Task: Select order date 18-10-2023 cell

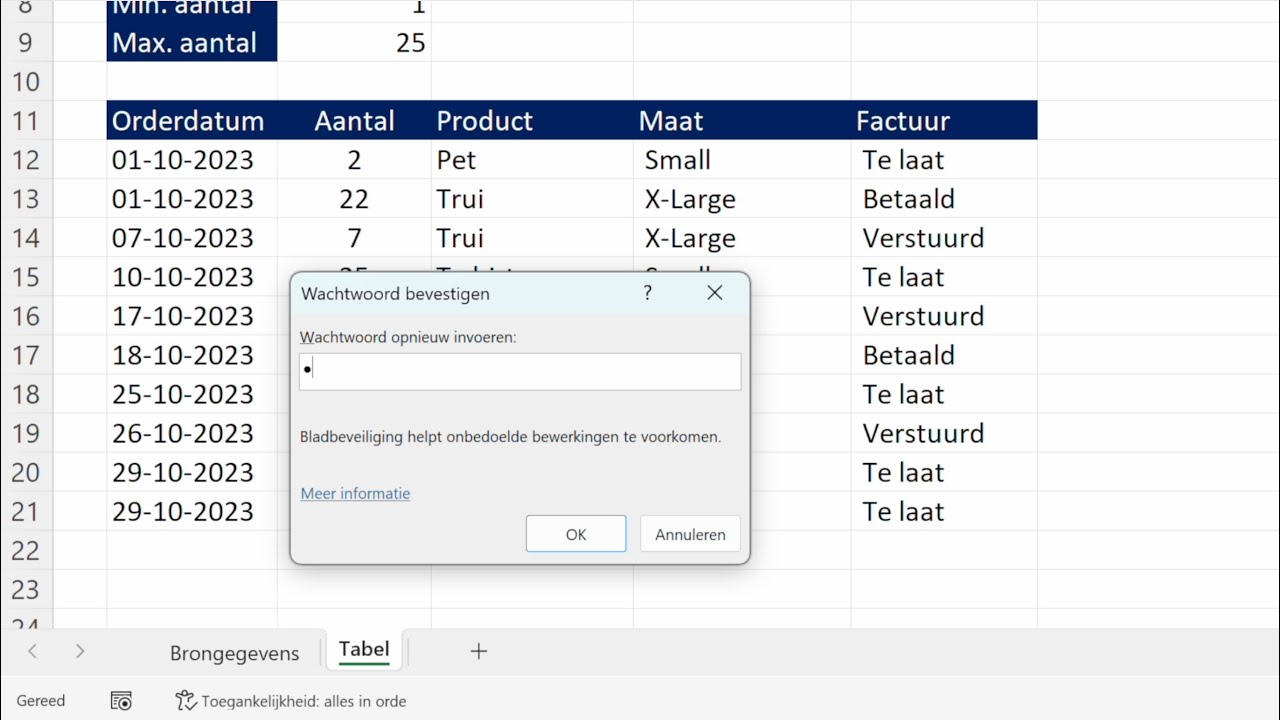Action: [x=192, y=355]
